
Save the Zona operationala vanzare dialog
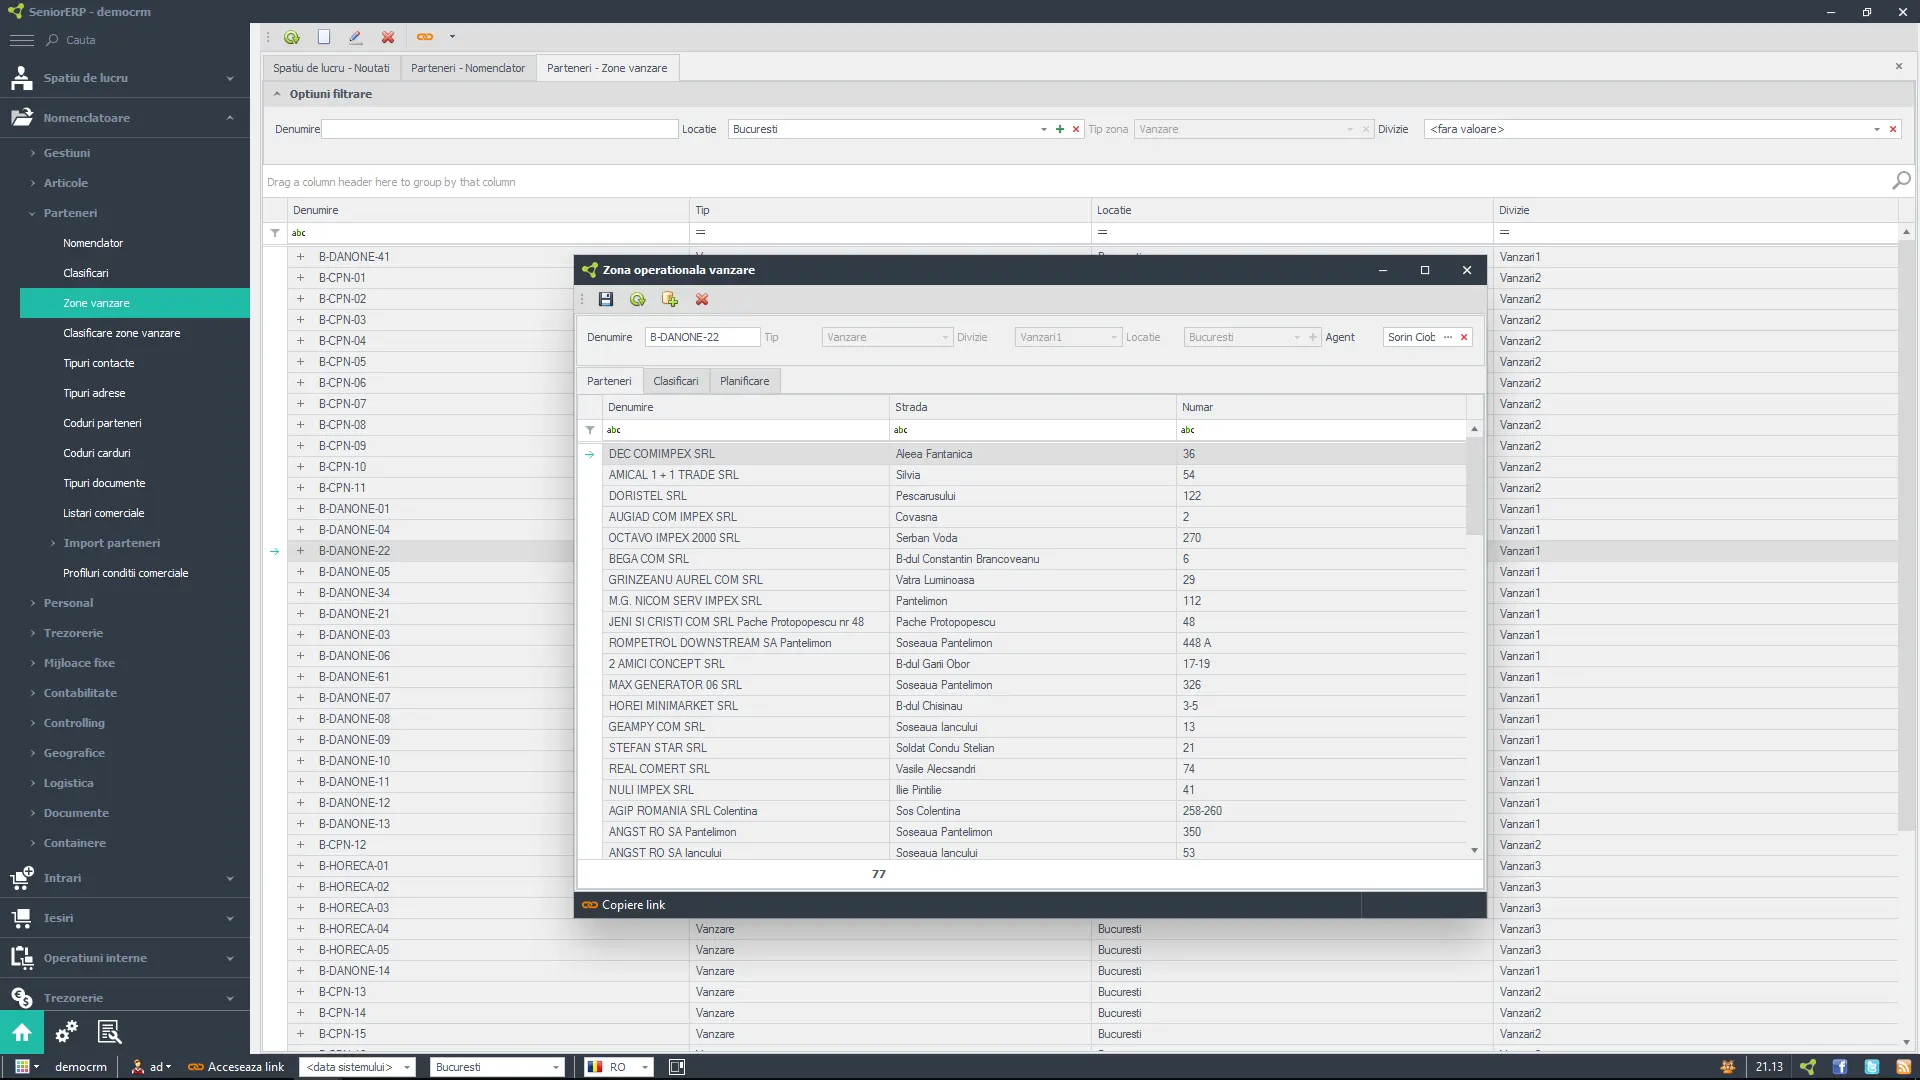tap(606, 299)
